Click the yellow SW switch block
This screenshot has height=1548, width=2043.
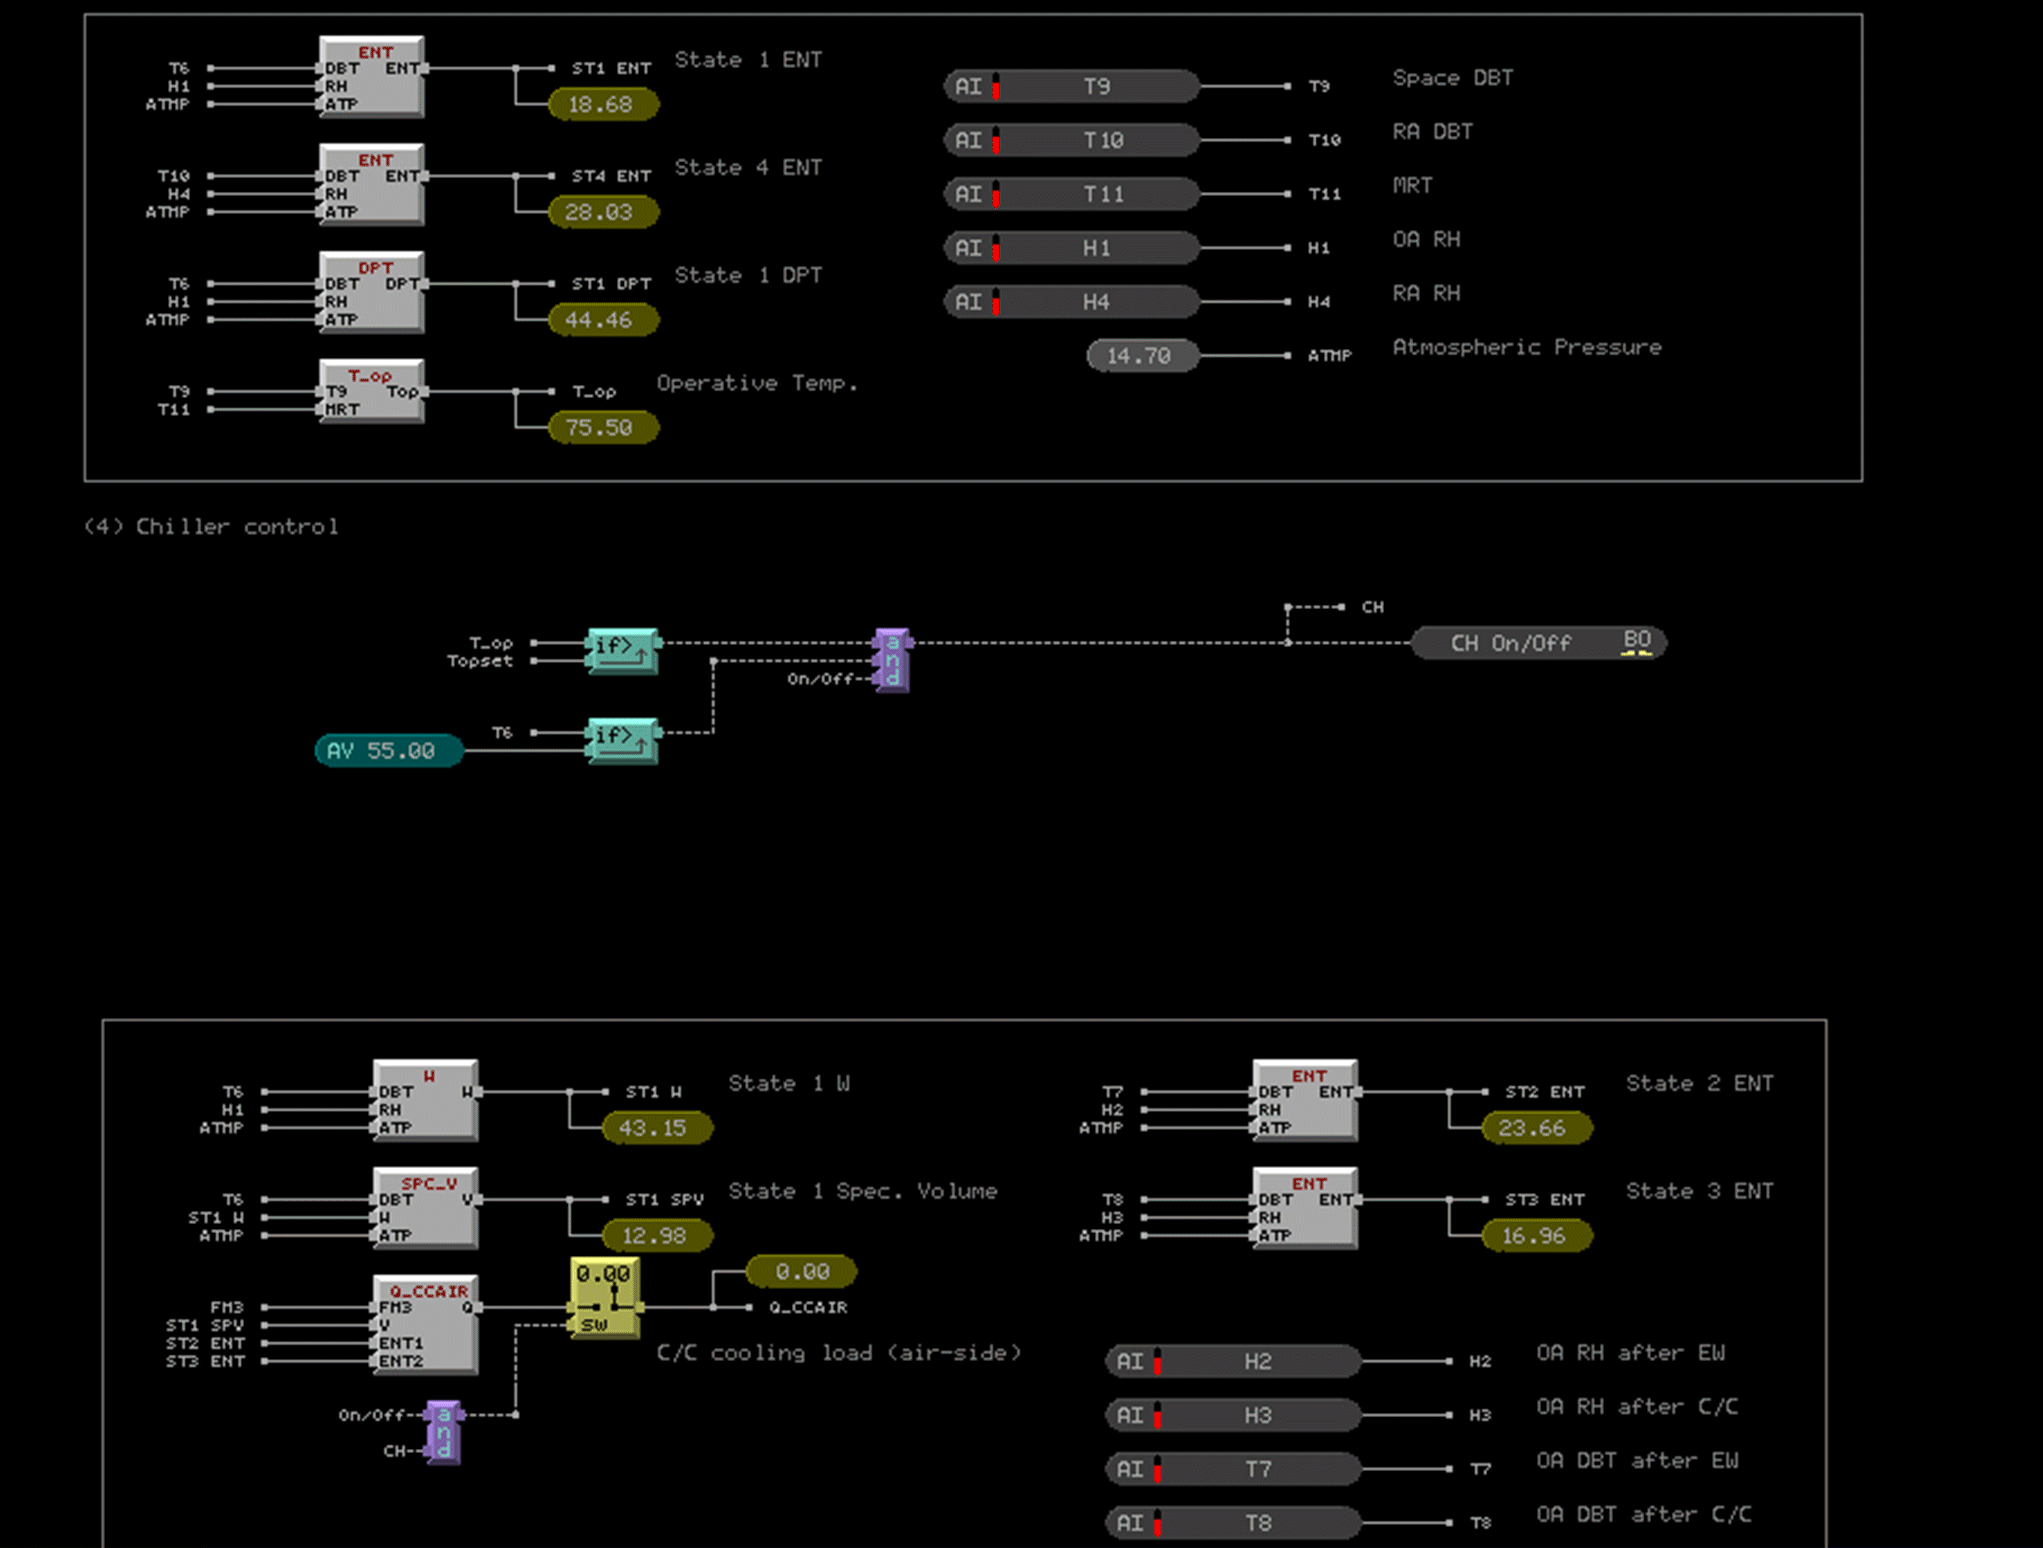tap(605, 1298)
